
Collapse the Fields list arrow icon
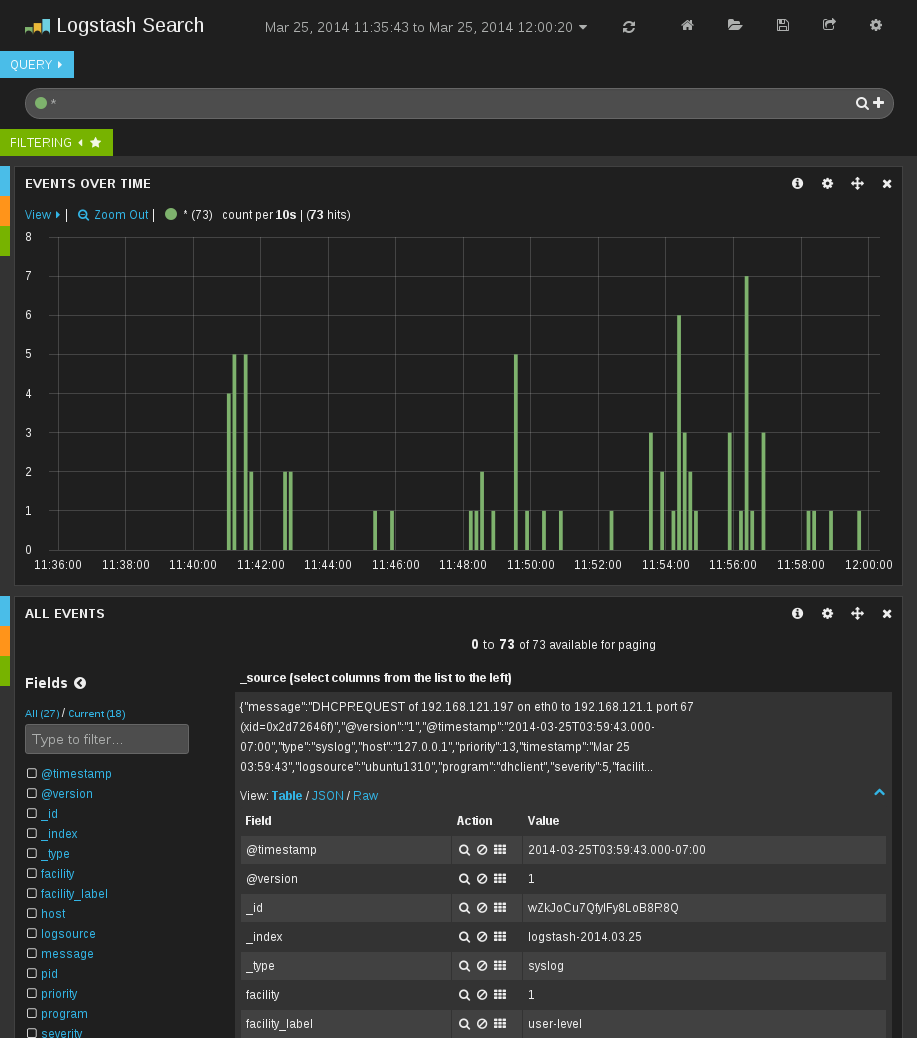click(x=80, y=683)
